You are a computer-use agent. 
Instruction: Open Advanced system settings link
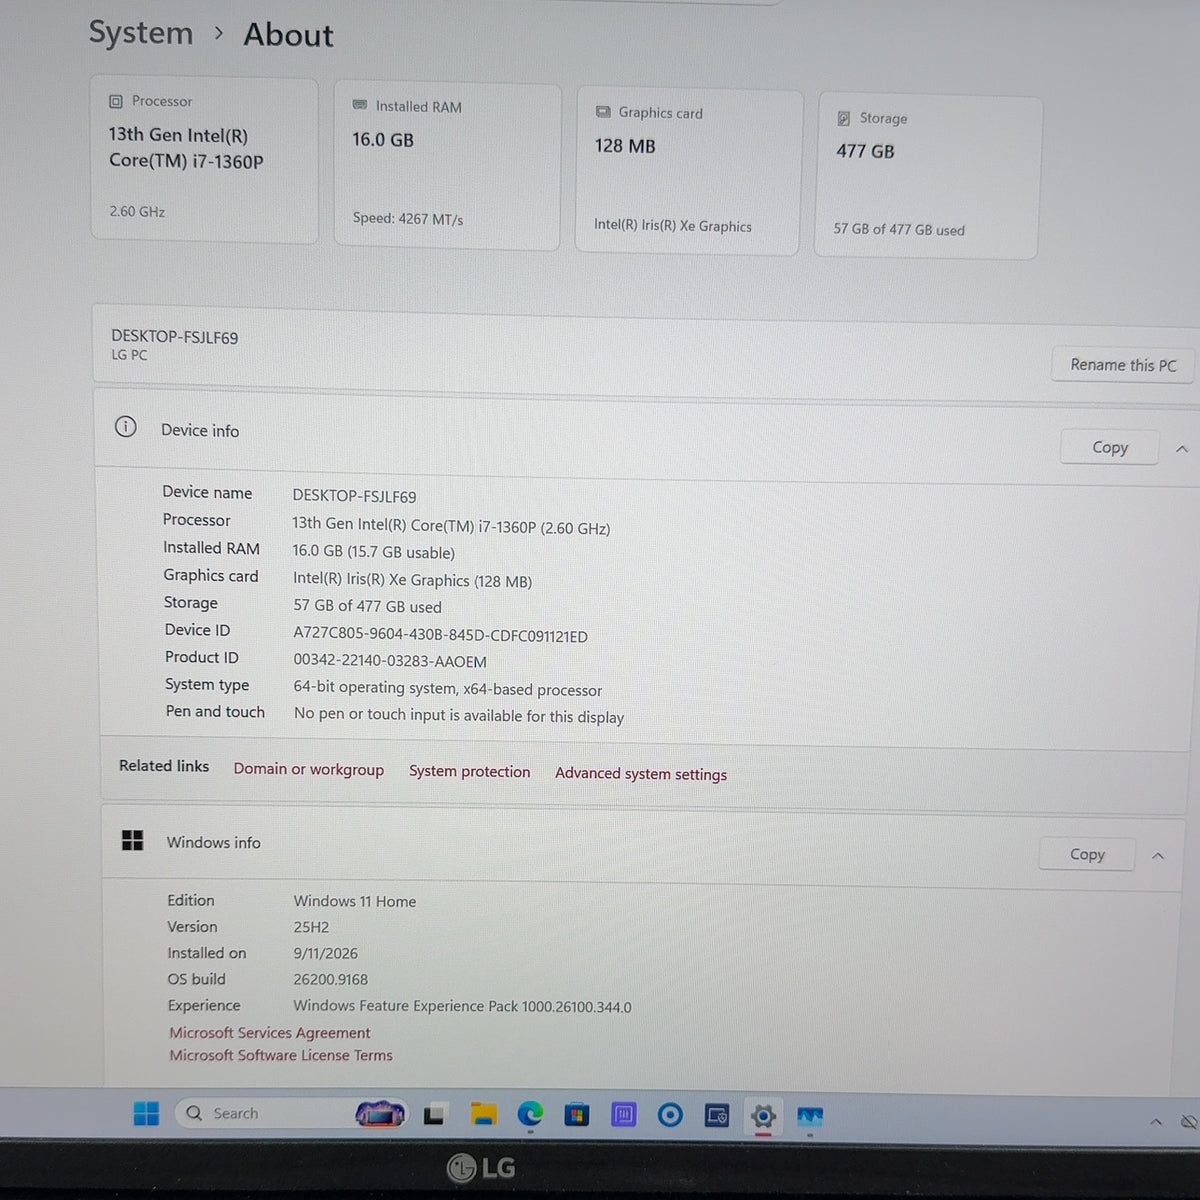pos(641,774)
